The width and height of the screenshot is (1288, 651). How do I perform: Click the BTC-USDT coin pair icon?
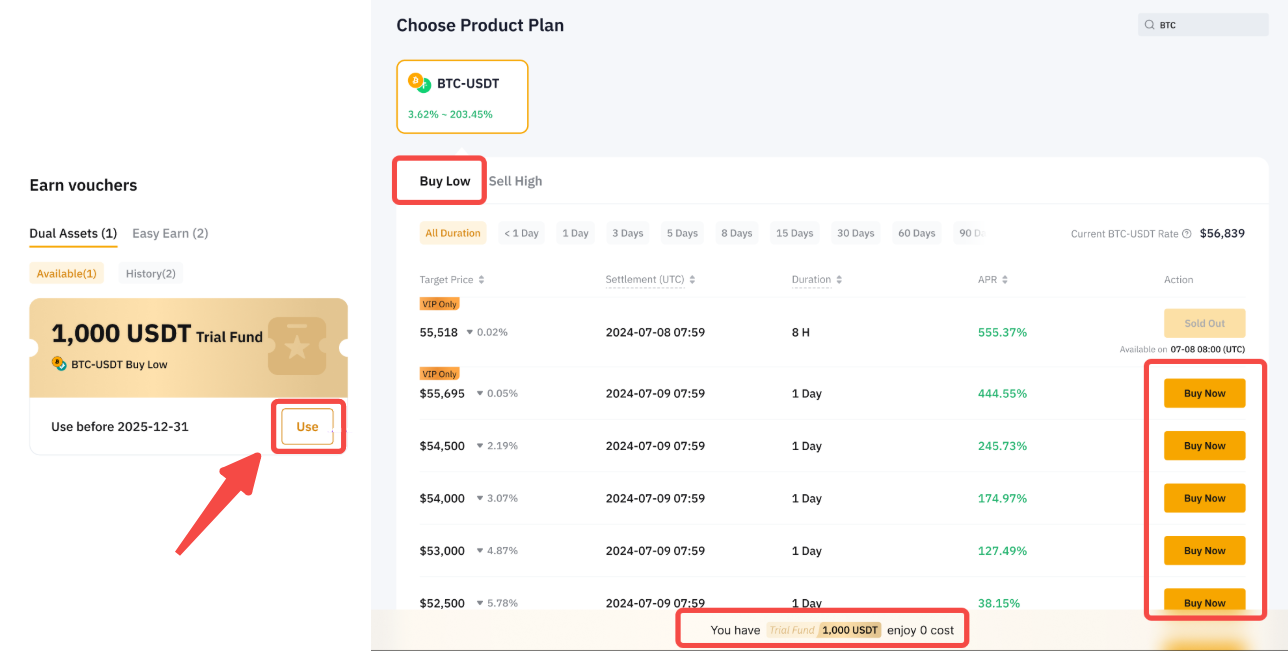(x=418, y=83)
